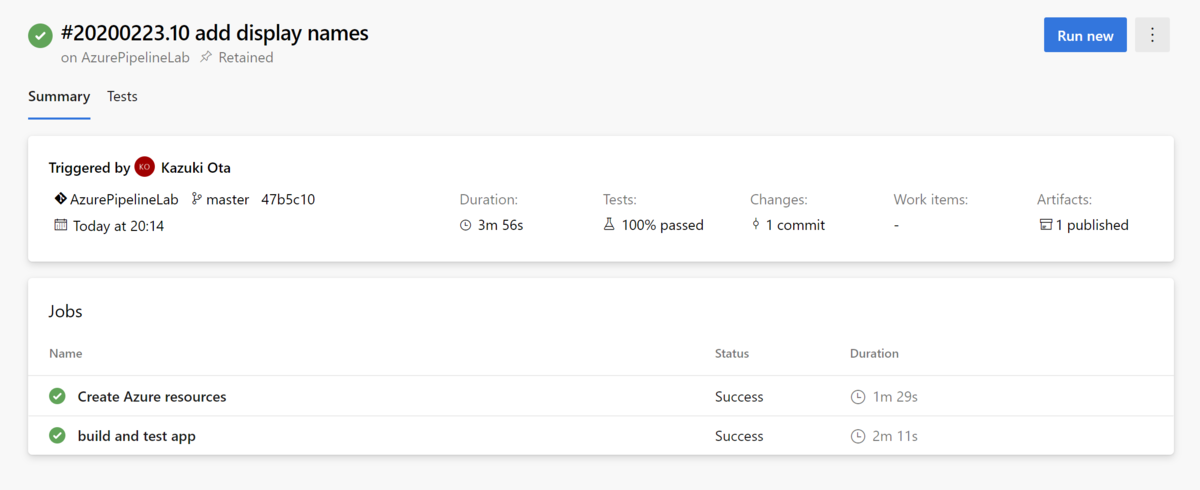This screenshot has width=1200, height=490.
Task: Open the 1 published artifacts link
Action: 1092,225
